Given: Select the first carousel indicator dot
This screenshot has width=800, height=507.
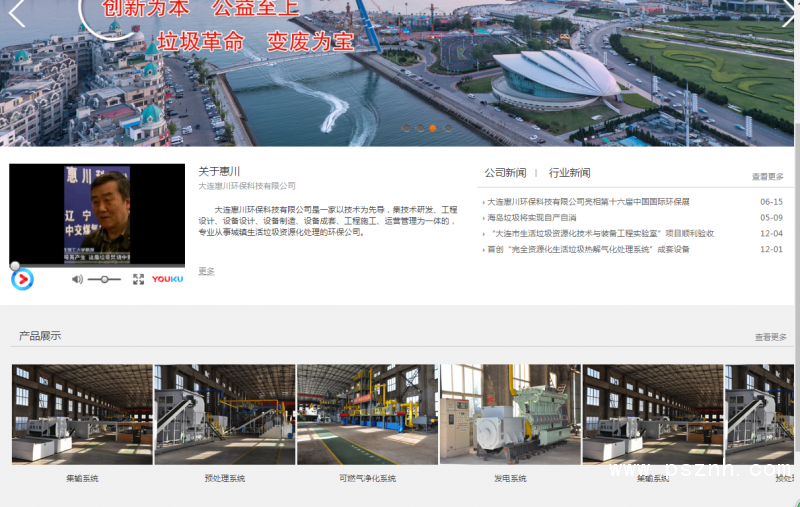Looking at the screenshot, I should (x=406, y=128).
